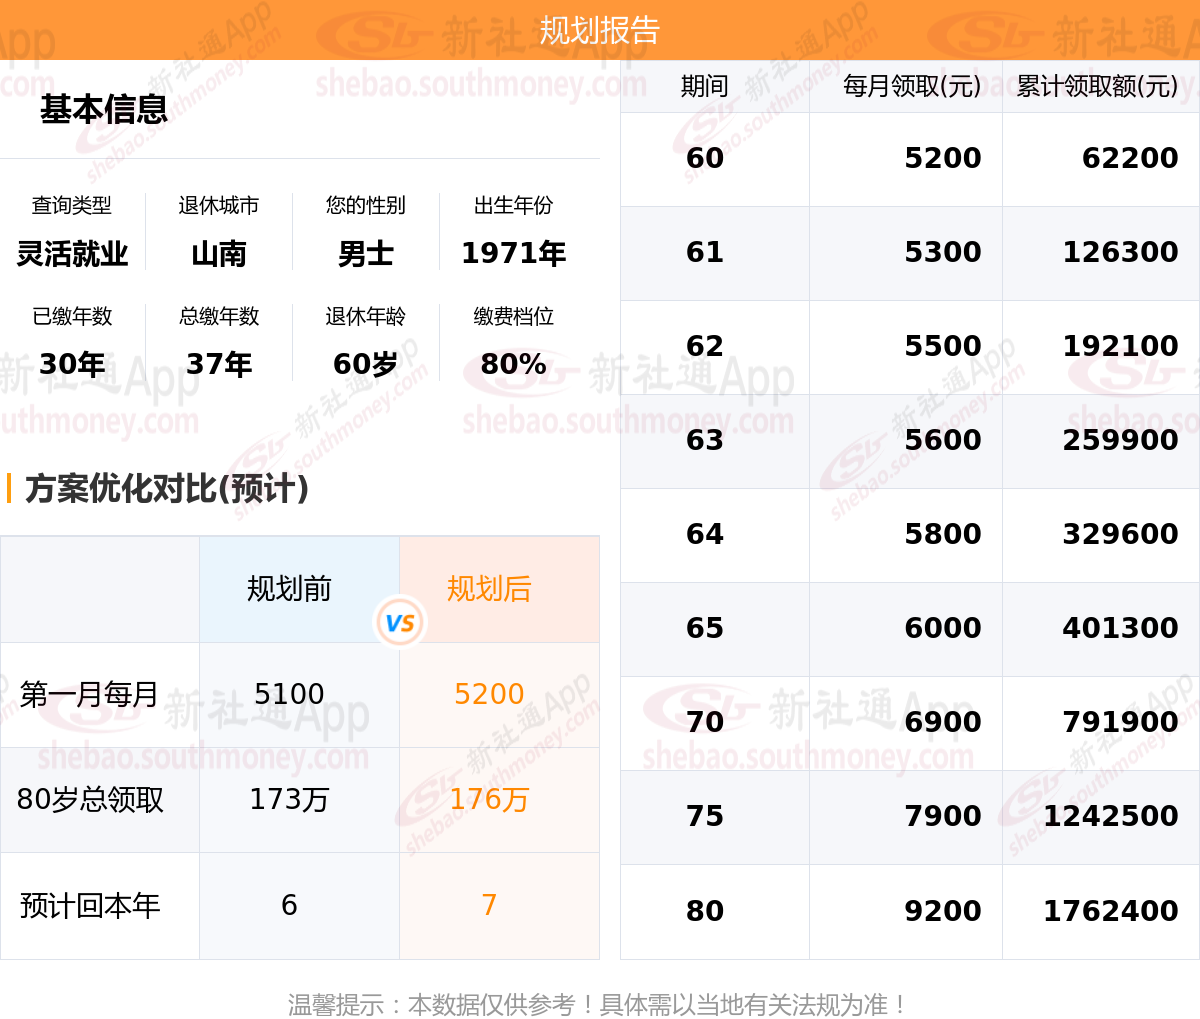Click the 80% contribution tier value
The width and height of the screenshot is (1200, 1019).
(513, 364)
